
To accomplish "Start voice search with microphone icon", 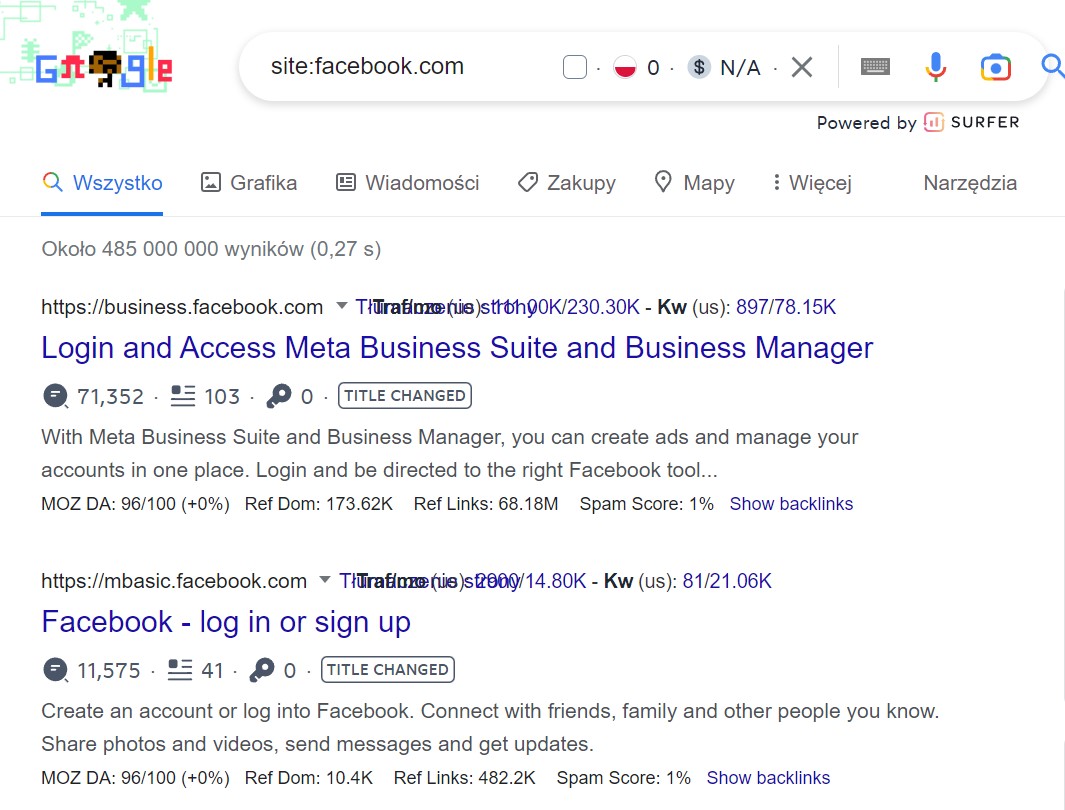I will coord(935,67).
